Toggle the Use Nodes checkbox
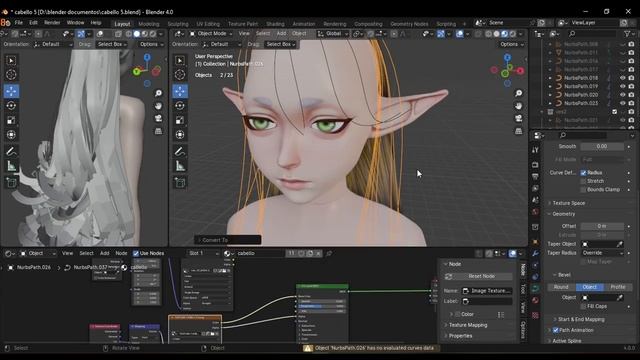Viewport: 640px width, 360px height. [136, 253]
